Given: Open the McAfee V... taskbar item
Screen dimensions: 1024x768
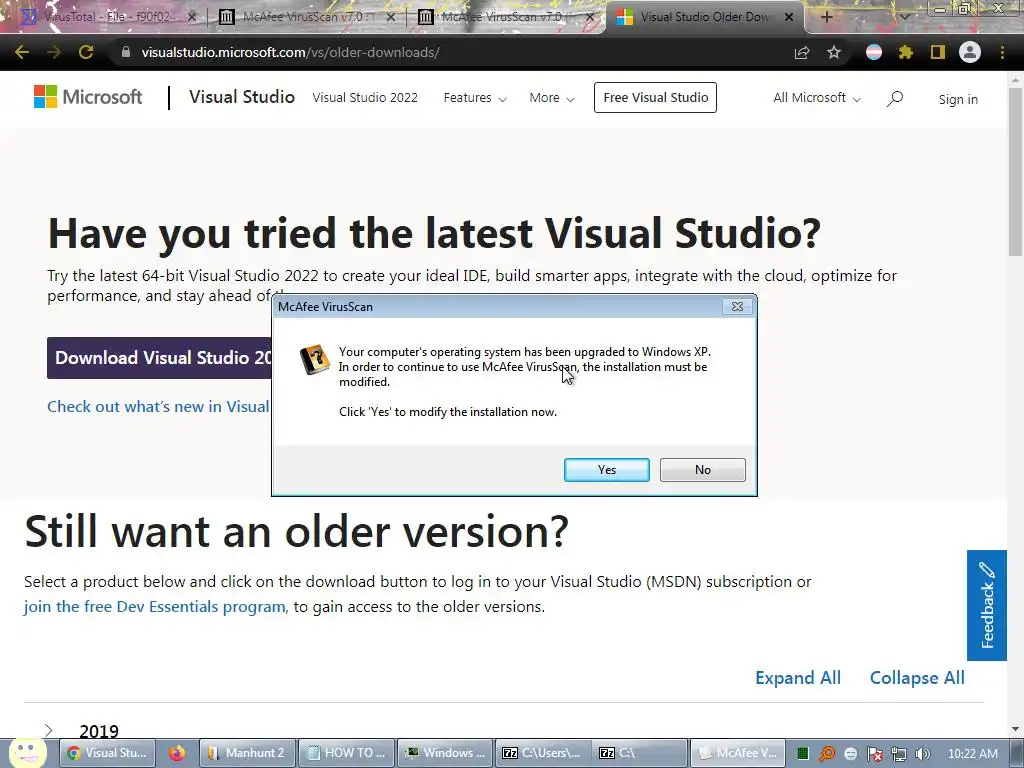Looking at the screenshot, I should [738, 753].
